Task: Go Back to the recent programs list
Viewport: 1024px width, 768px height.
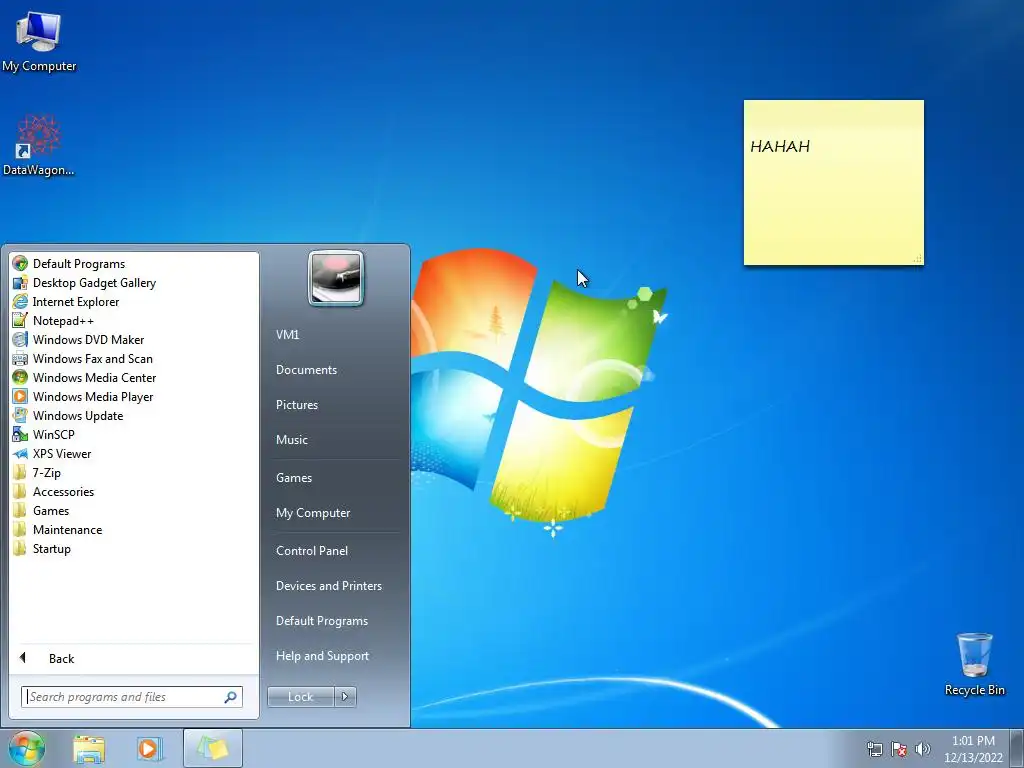Action: click(x=61, y=658)
